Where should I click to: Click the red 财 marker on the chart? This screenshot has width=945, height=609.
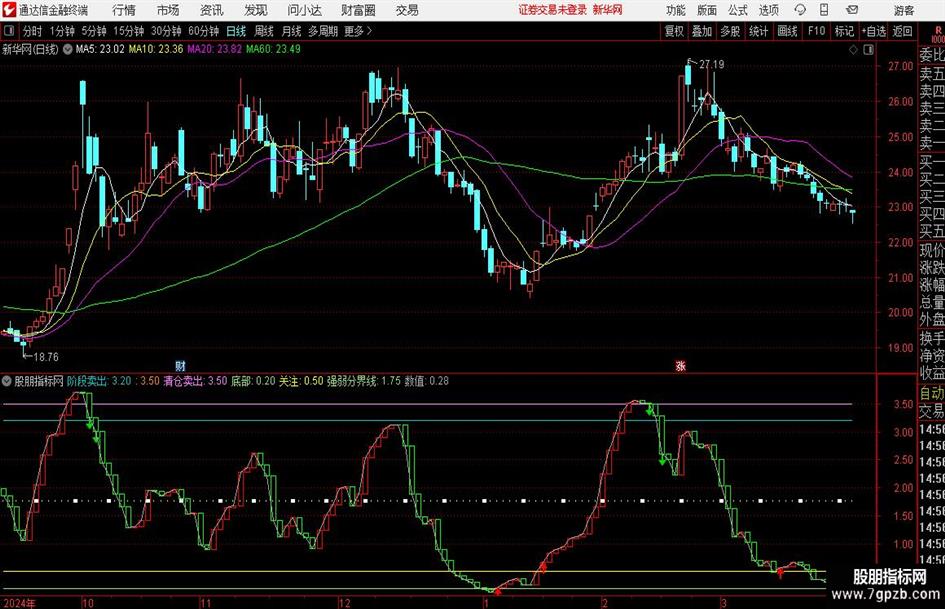tap(180, 365)
